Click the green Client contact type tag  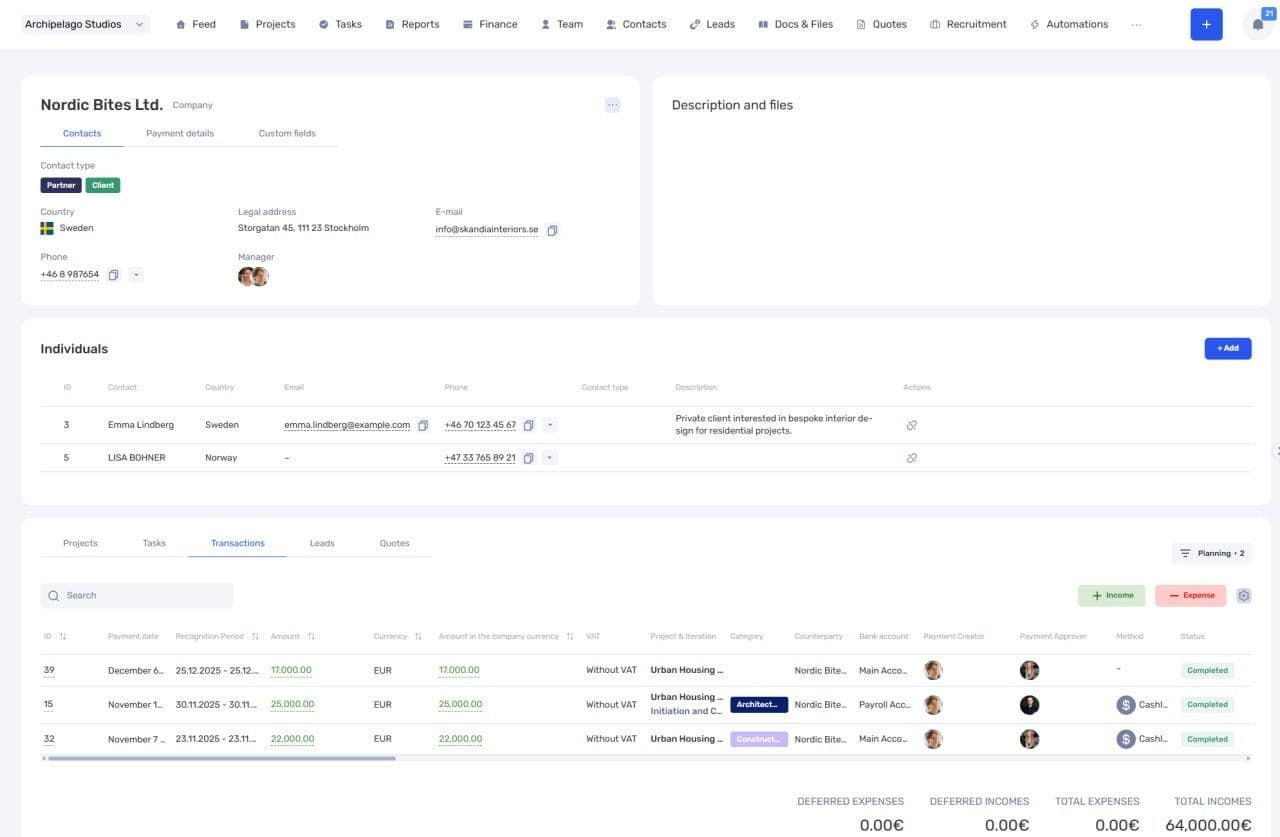point(103,185)
